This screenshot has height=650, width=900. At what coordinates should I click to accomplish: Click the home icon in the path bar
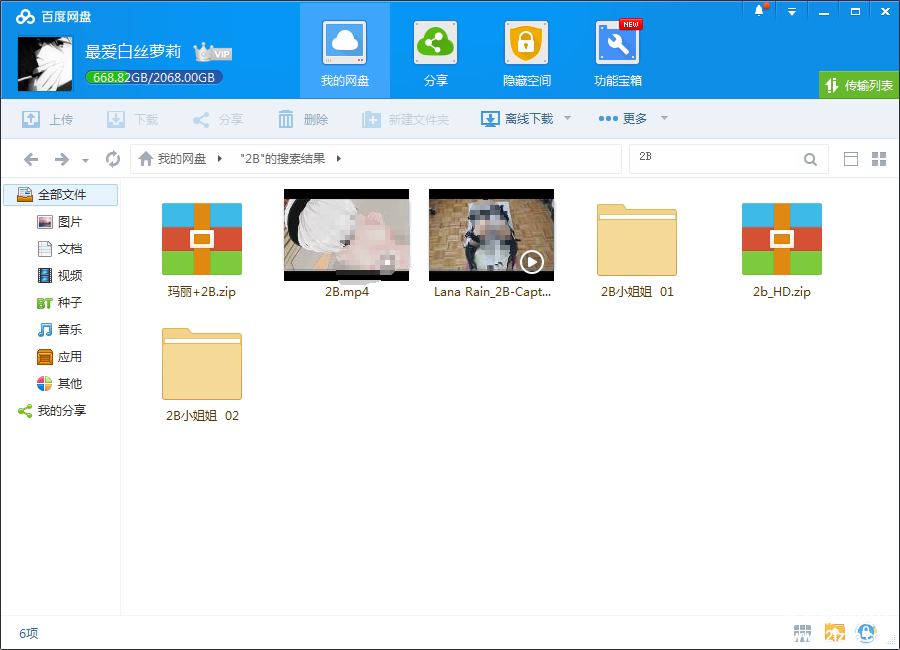point(146,158)
